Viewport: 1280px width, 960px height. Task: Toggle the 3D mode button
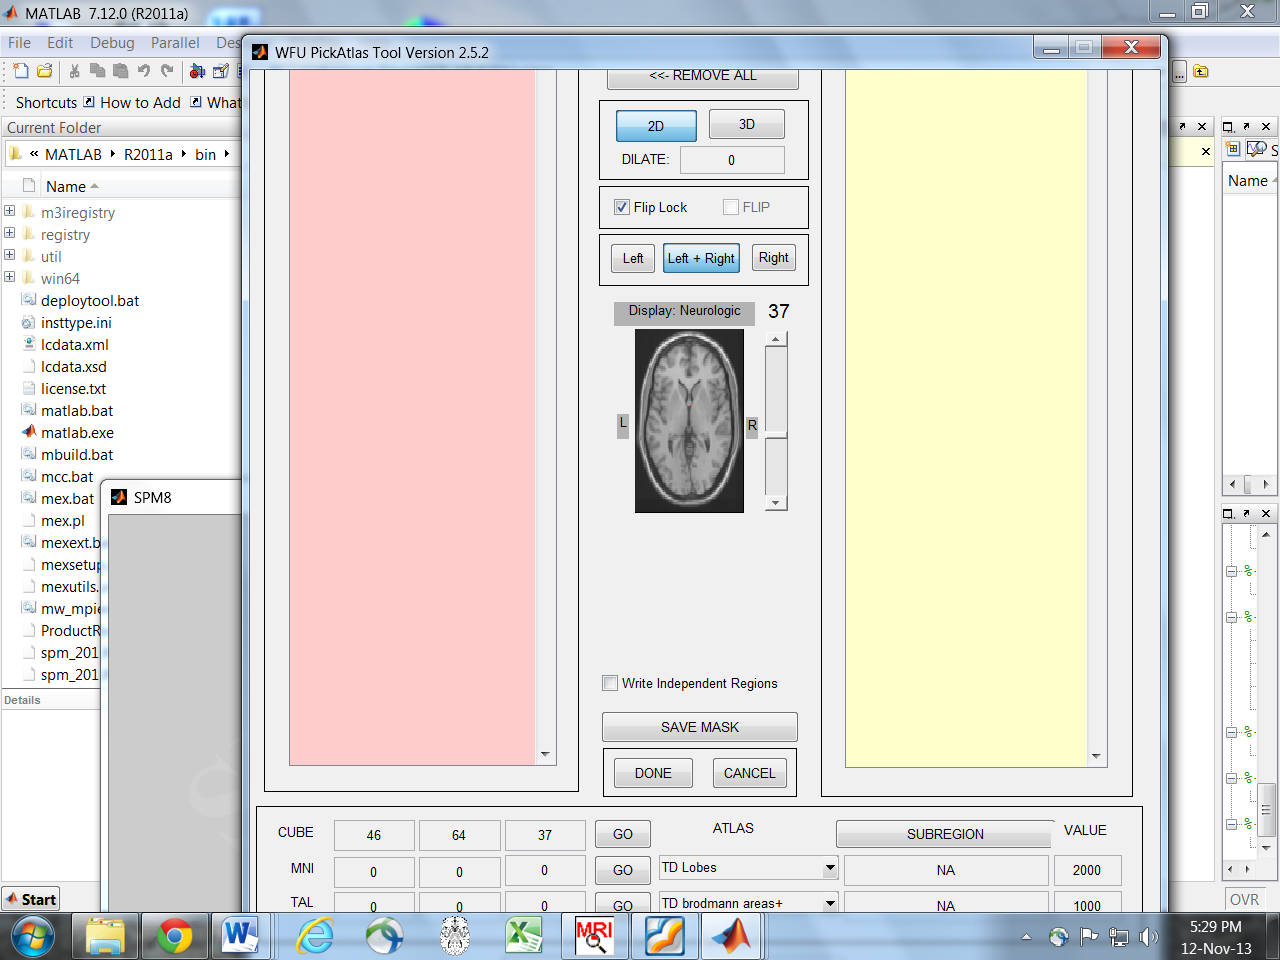[746, 125]
